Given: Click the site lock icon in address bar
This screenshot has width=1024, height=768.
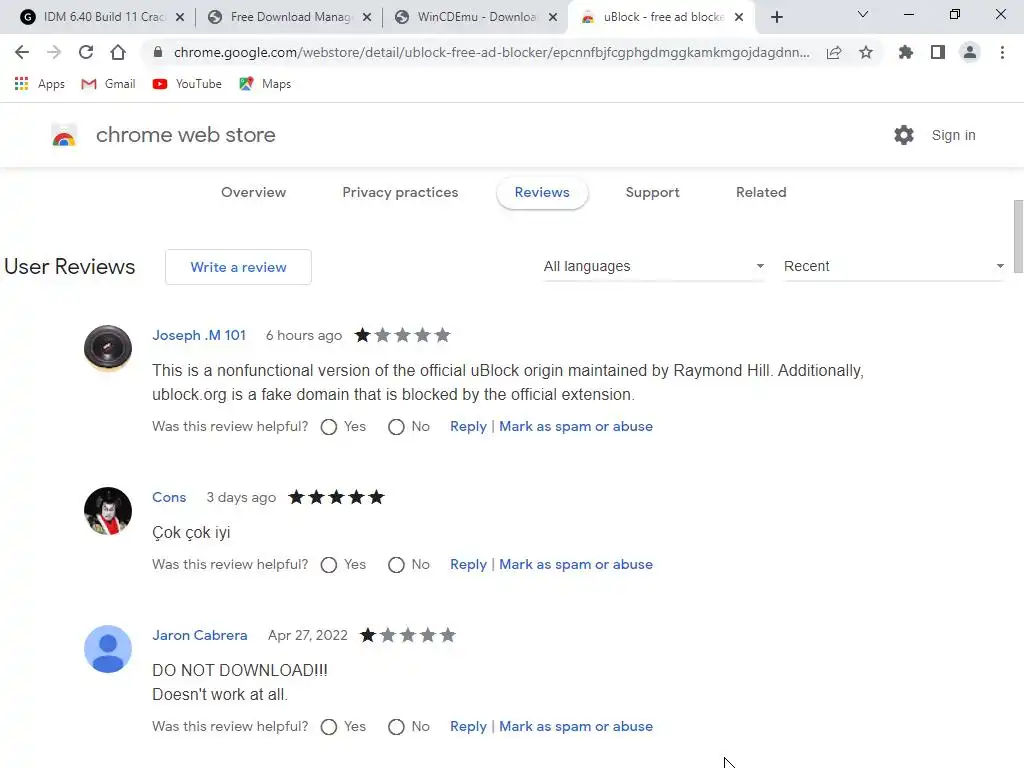Looking at the screenshot, I should click(x=157, y=52).
